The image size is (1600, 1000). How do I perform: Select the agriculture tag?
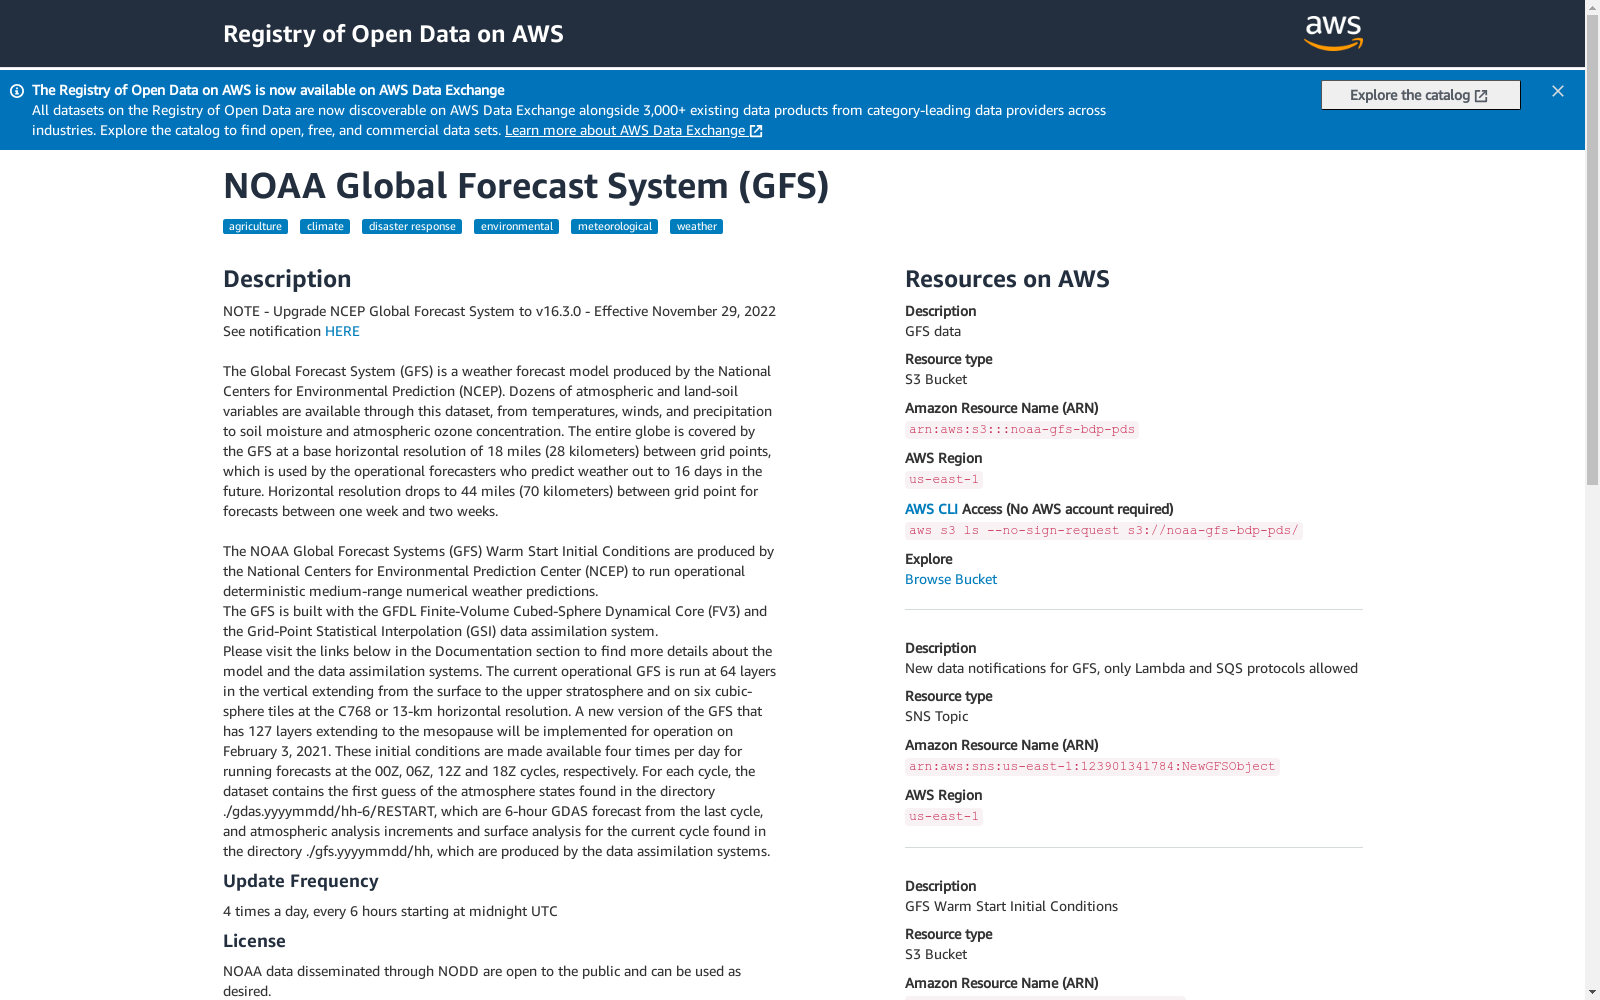click(255, 227)
